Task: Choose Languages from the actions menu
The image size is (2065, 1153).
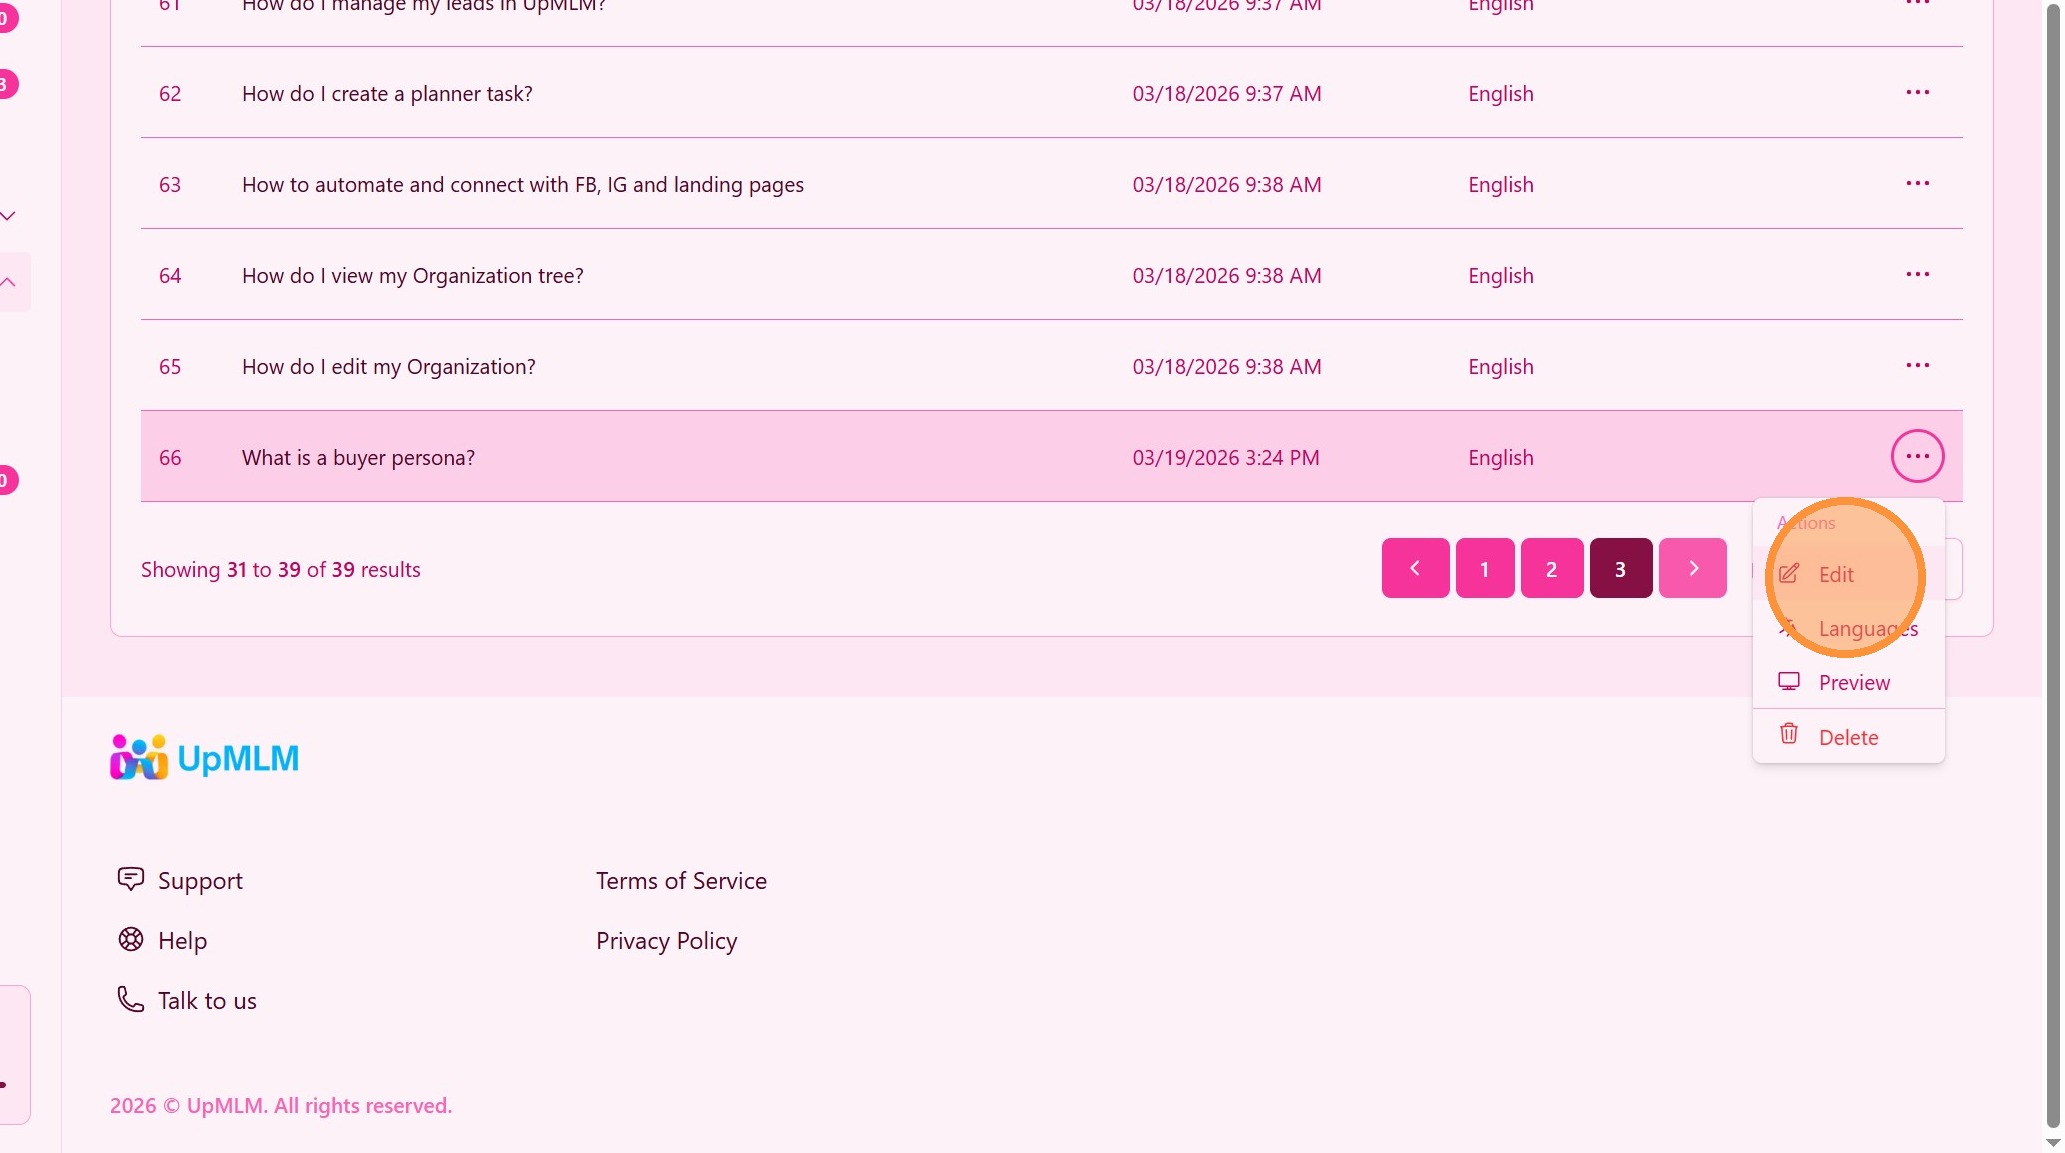Action: point(1867,629)
